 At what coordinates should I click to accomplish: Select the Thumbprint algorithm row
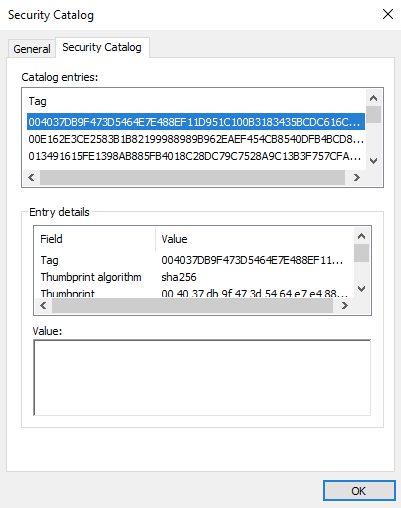click(194, 277)
